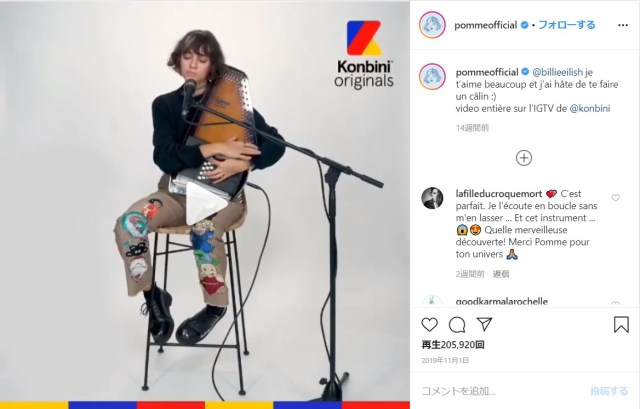Open the three-dot more options menu
Screen dimensions: 640x409
pos(623,25)
